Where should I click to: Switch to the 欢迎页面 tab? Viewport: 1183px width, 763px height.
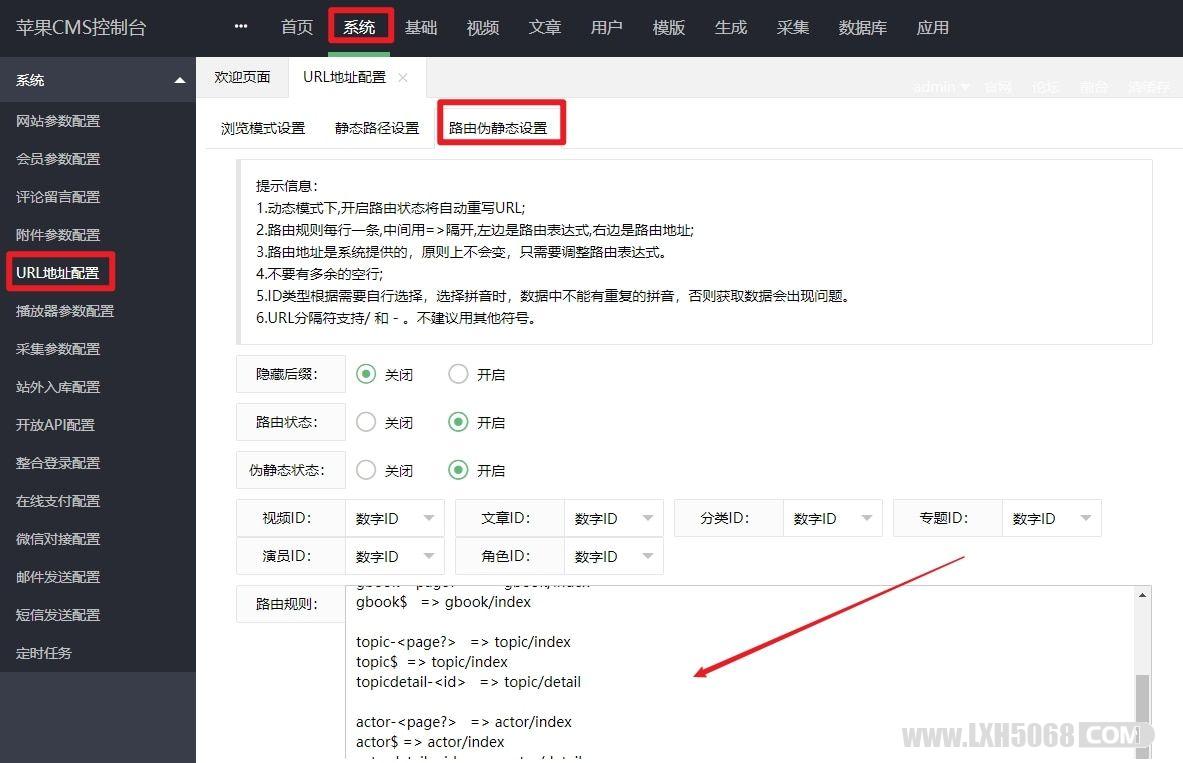(x=242, y=77)
